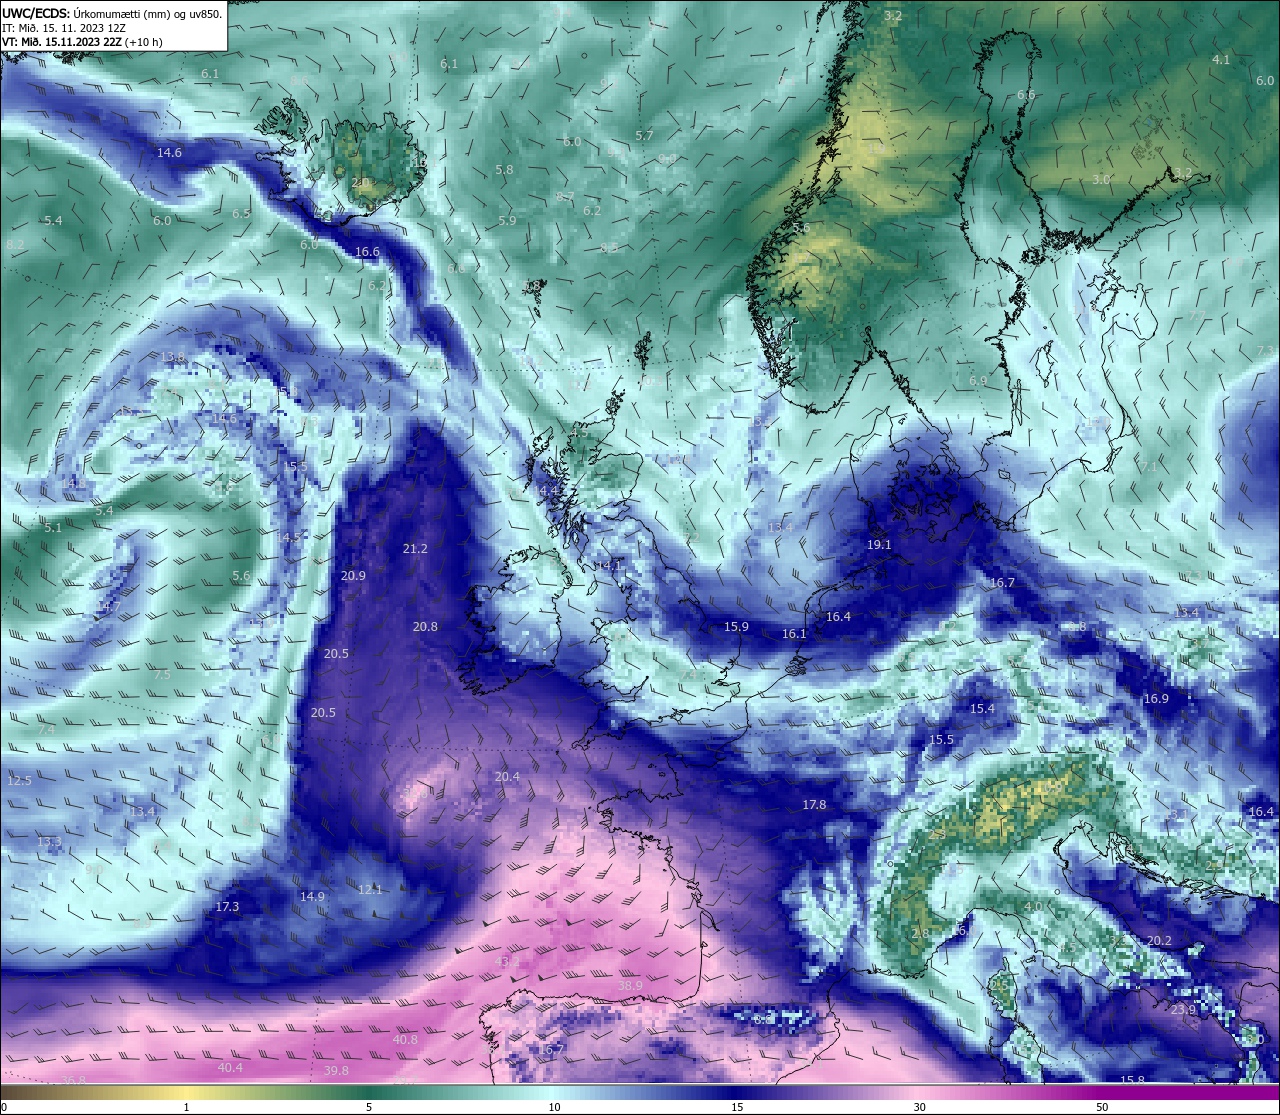Click the '10' tick label on color scale
Screen dimensions: 1280x1115
[554, 1107]
